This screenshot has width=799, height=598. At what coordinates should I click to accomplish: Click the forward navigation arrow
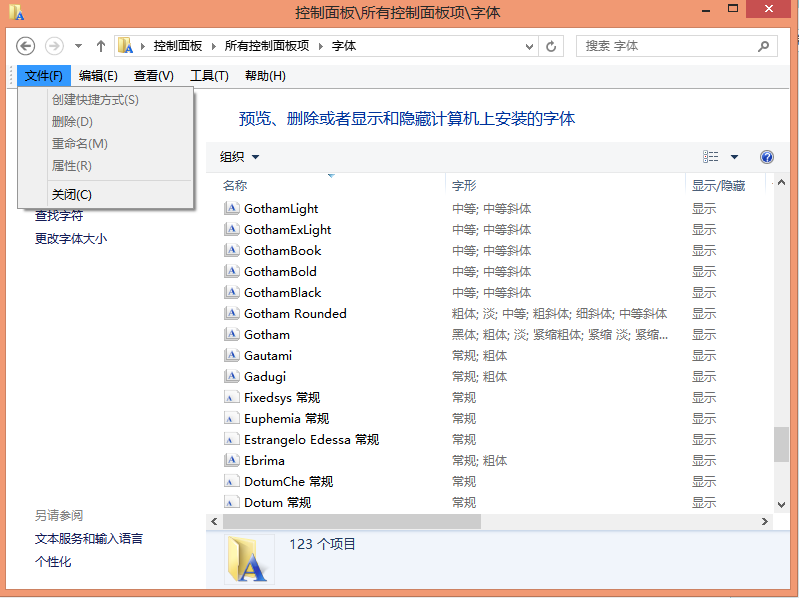tap(54, 46)
